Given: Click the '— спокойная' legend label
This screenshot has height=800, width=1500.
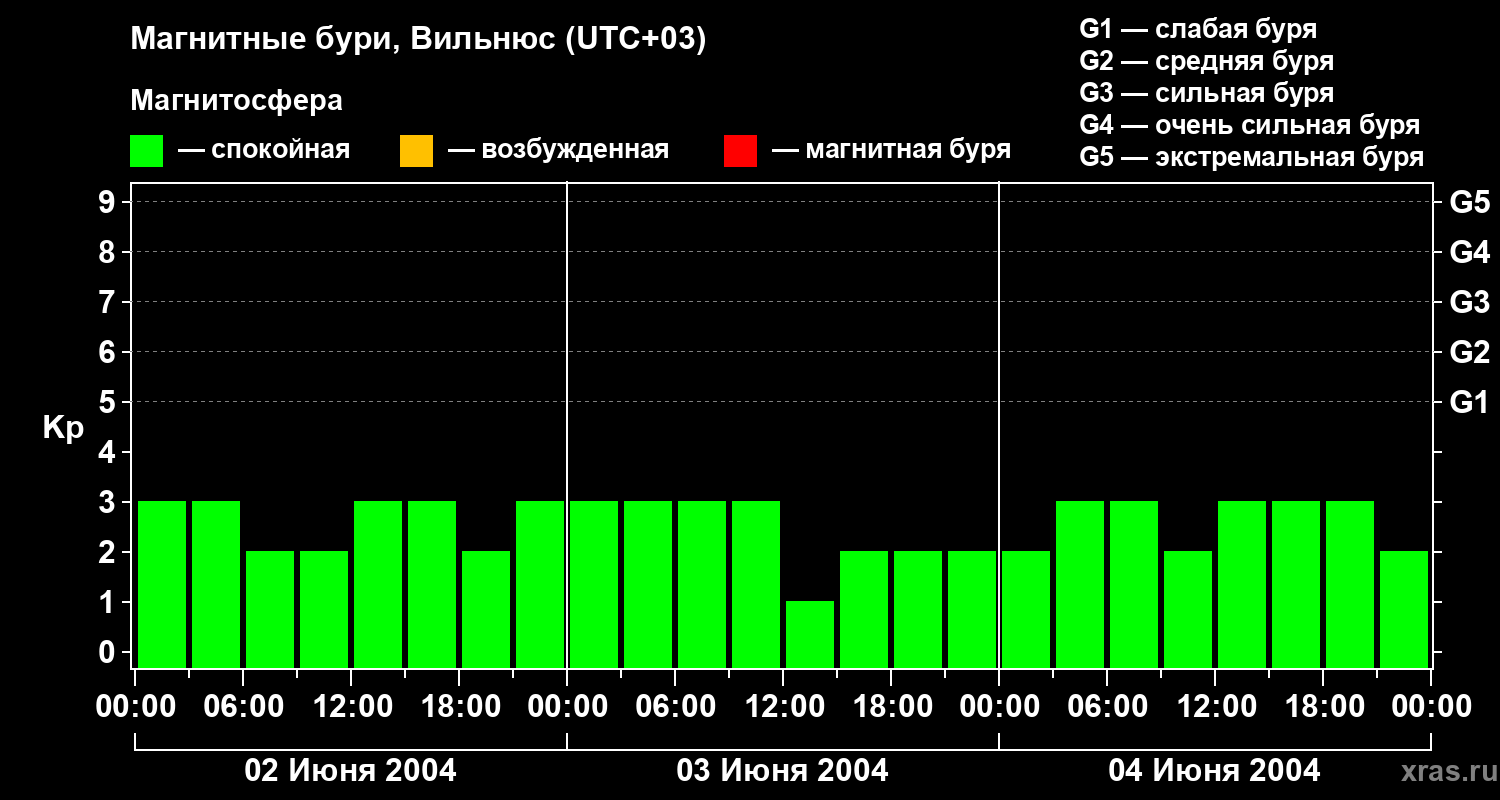Looking at the screenshot, I should (264, 150).
